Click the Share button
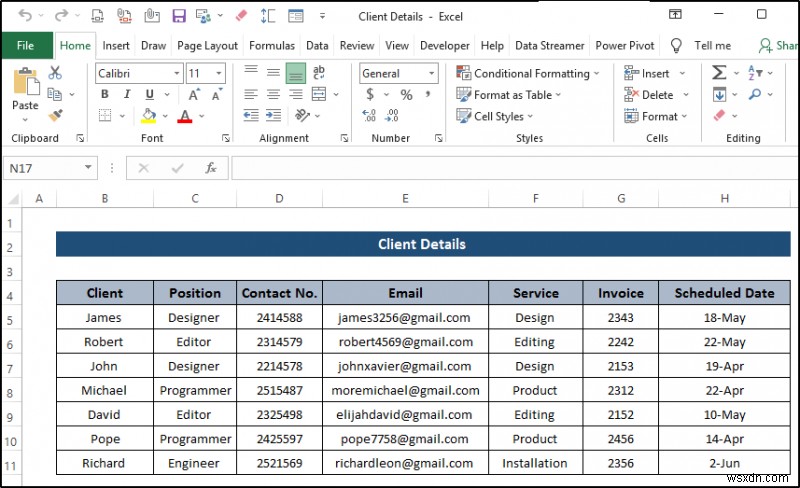 point(778,45)
